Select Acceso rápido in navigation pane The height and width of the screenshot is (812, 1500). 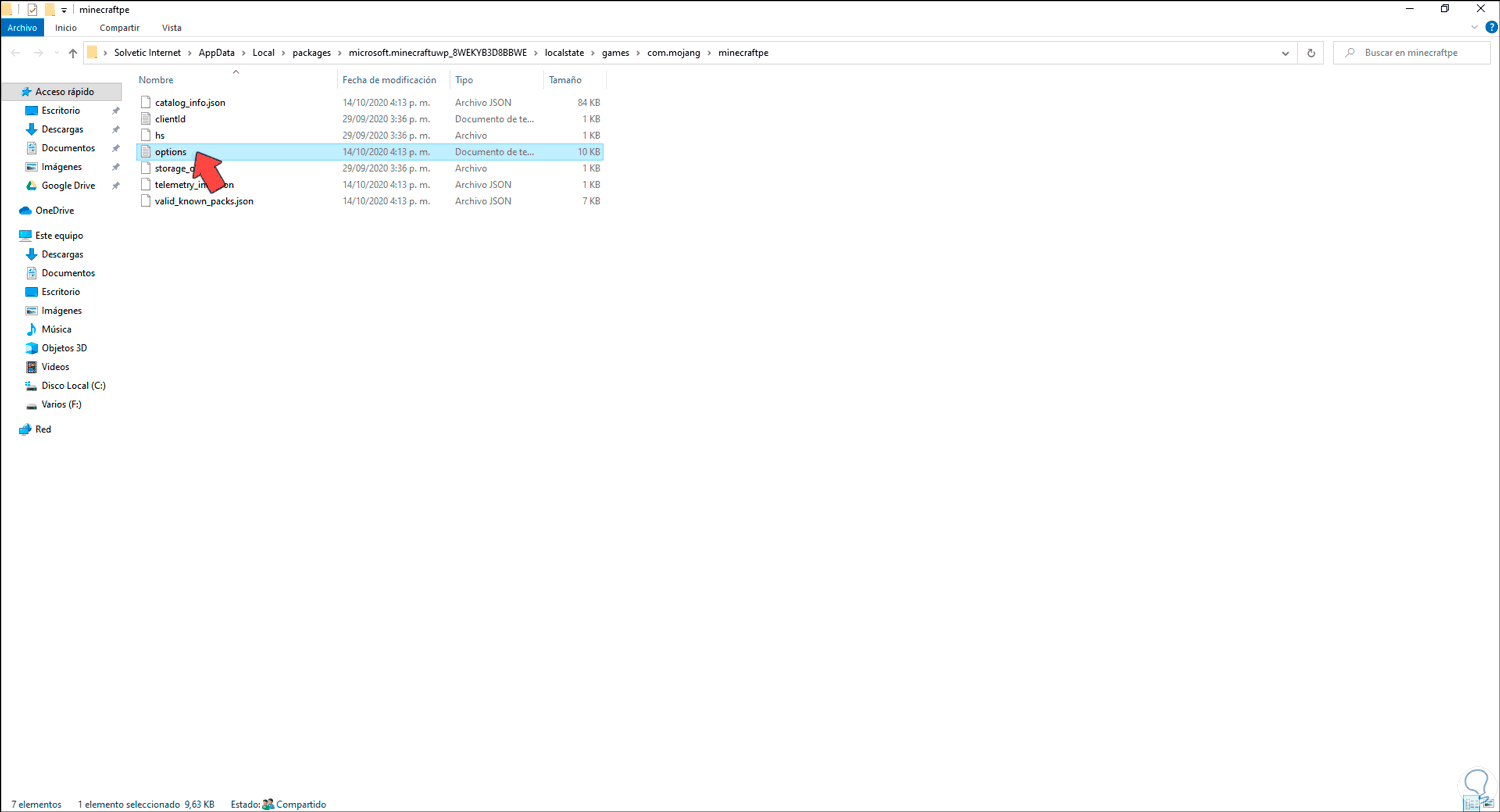click(x=64, y=91)
